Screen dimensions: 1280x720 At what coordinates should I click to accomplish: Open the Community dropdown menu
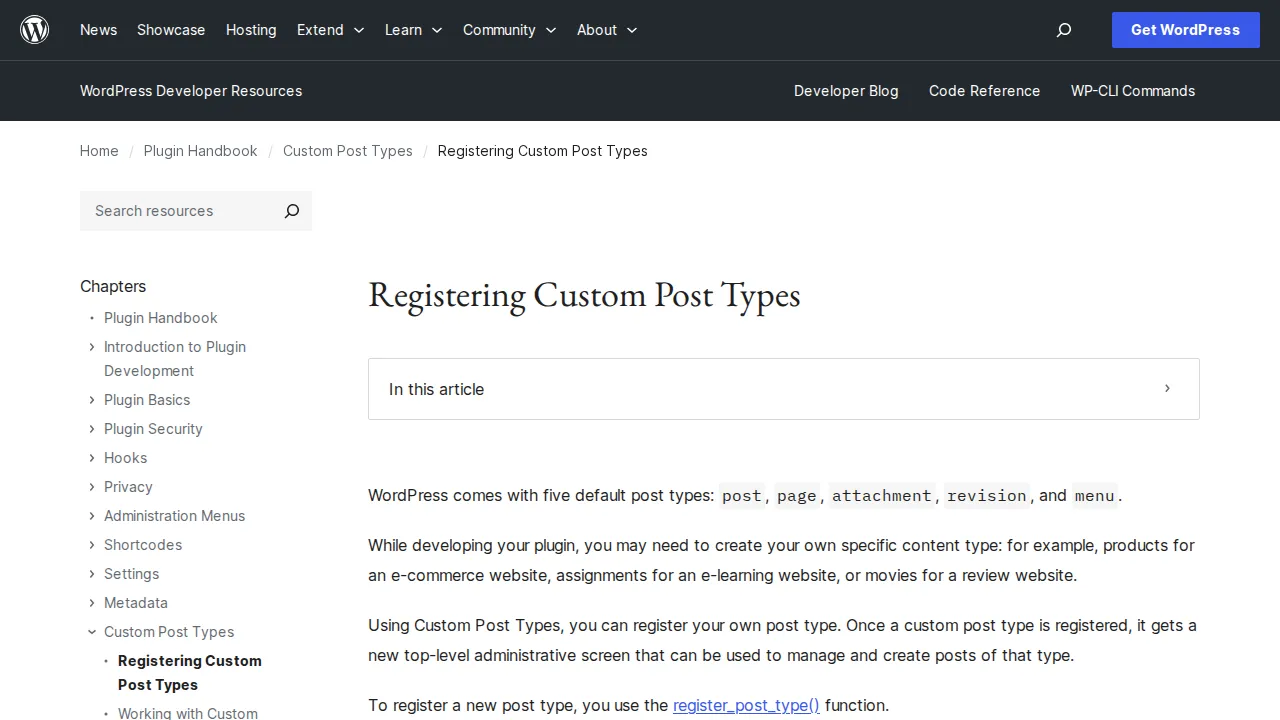tap(509, 30)
